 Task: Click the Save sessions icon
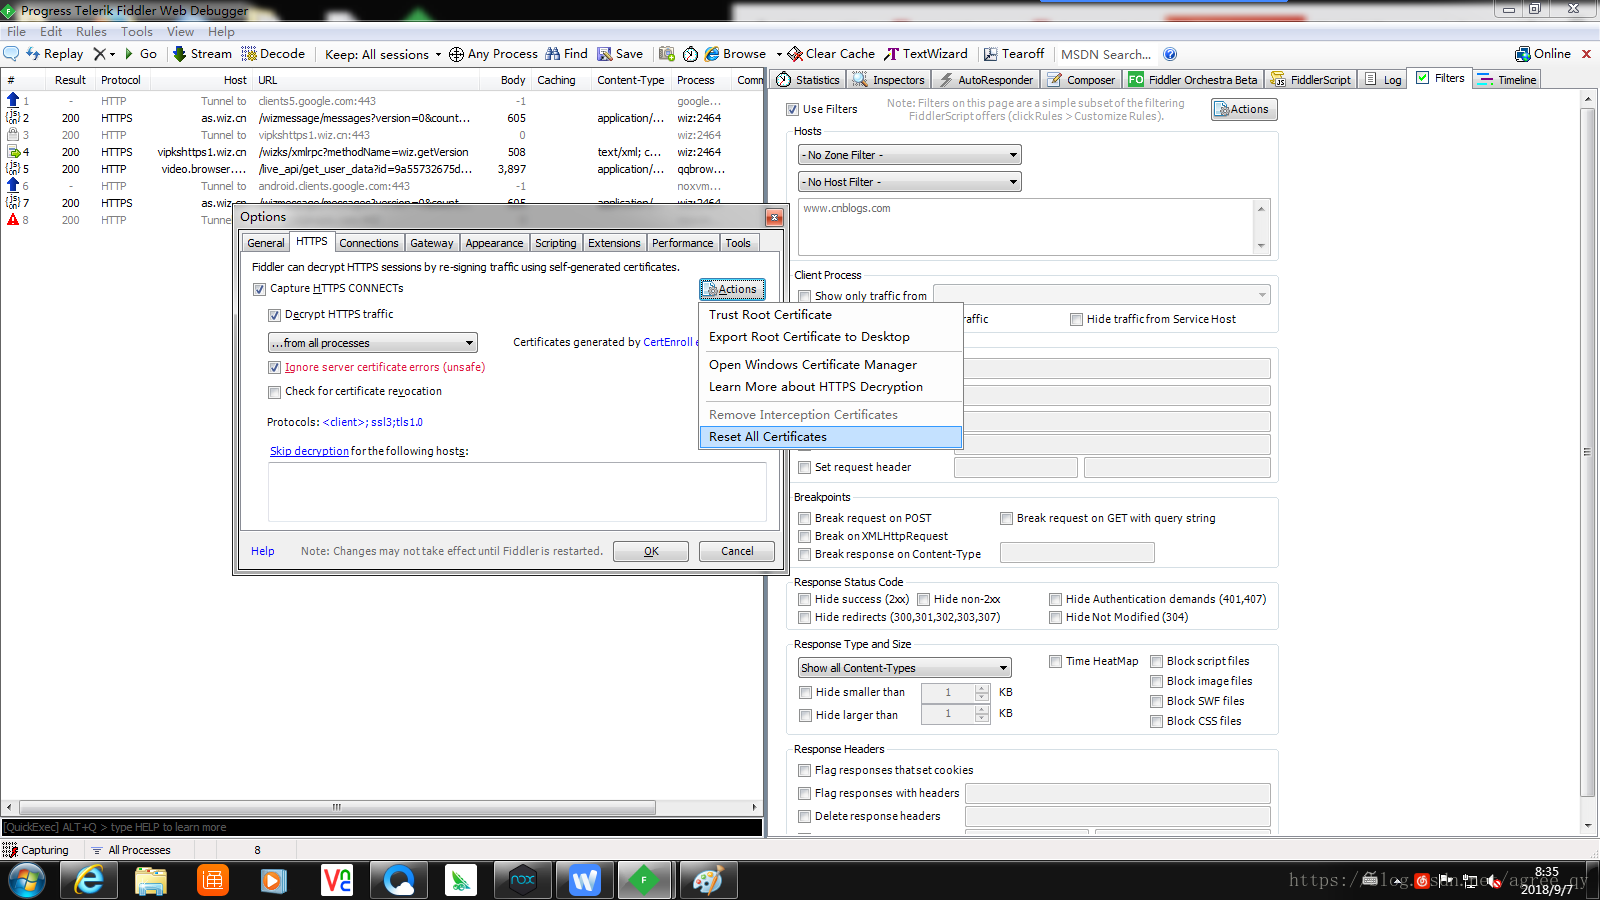click(x=605, y=54)
